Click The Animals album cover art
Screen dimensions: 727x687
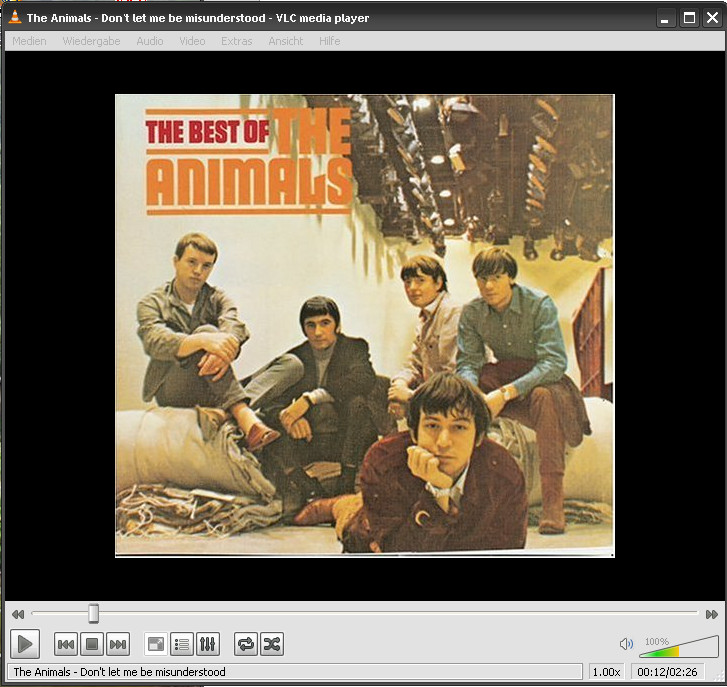(x=365, y=325)
